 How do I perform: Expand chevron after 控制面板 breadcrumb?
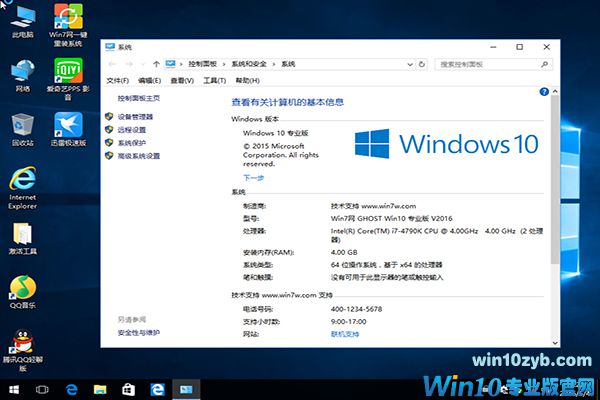click(224, 64)
